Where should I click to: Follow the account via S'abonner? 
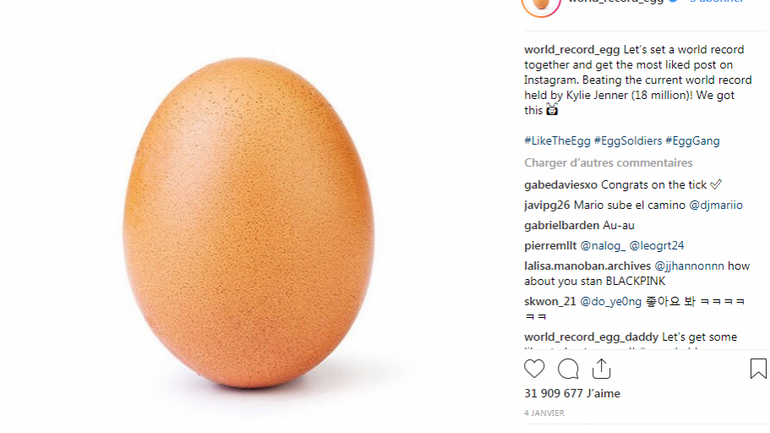(716, 1)
